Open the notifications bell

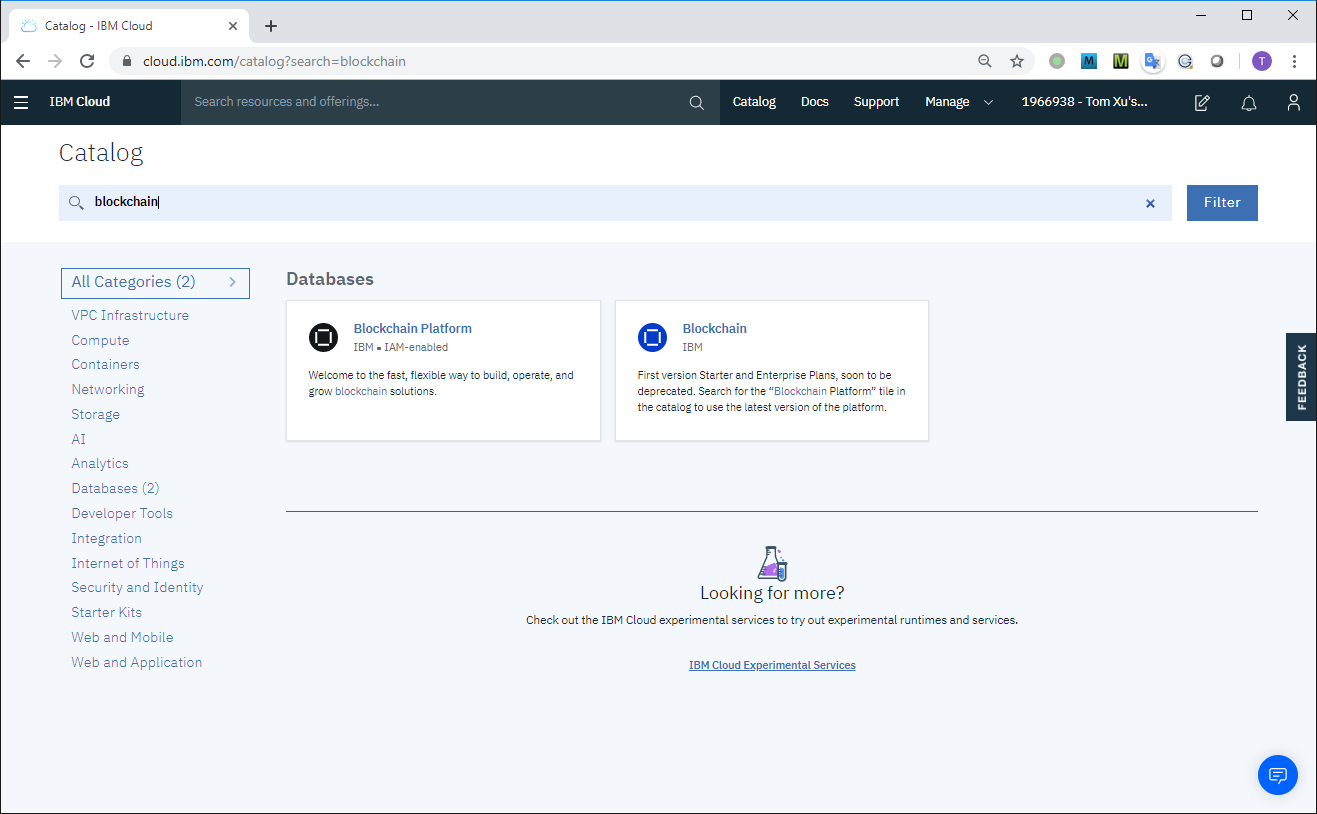coord(1248,102)
